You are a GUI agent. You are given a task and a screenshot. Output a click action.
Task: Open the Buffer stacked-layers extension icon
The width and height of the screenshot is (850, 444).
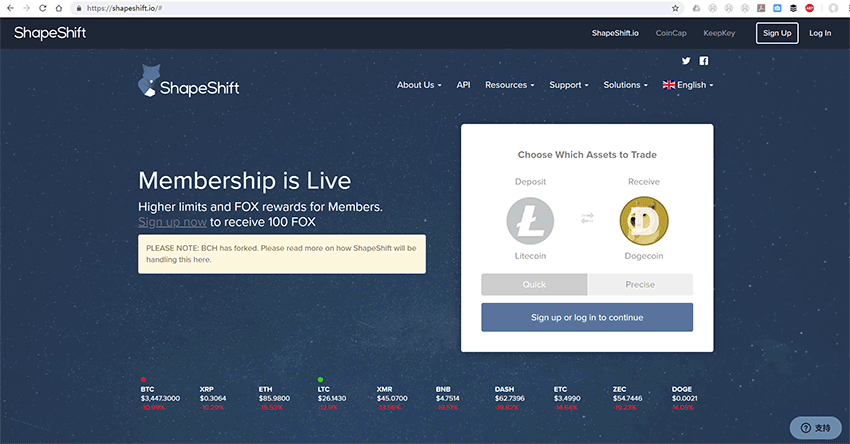(793, 8)
